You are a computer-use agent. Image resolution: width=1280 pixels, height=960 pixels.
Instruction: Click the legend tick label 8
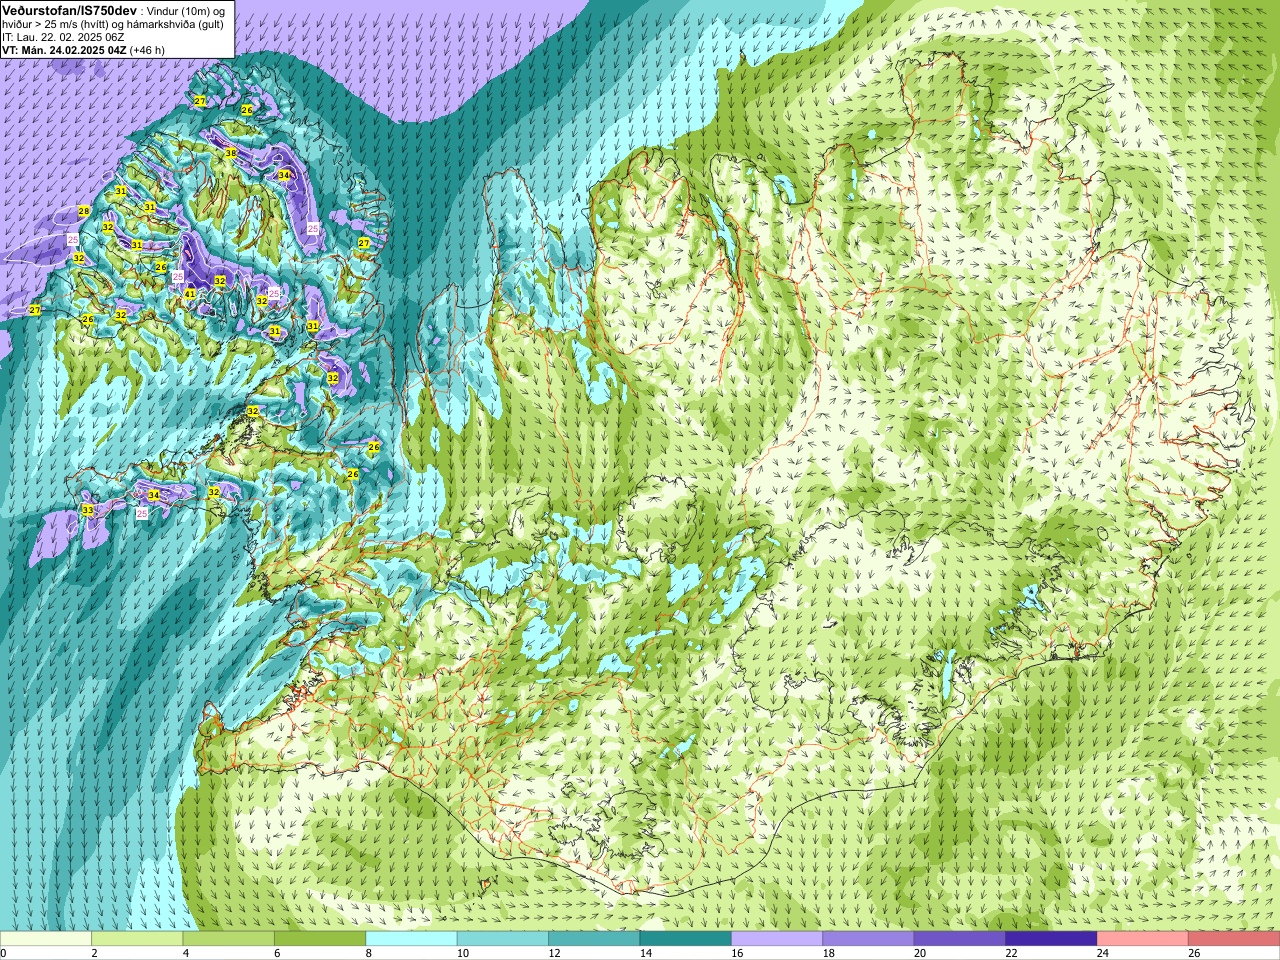(369, 953)
